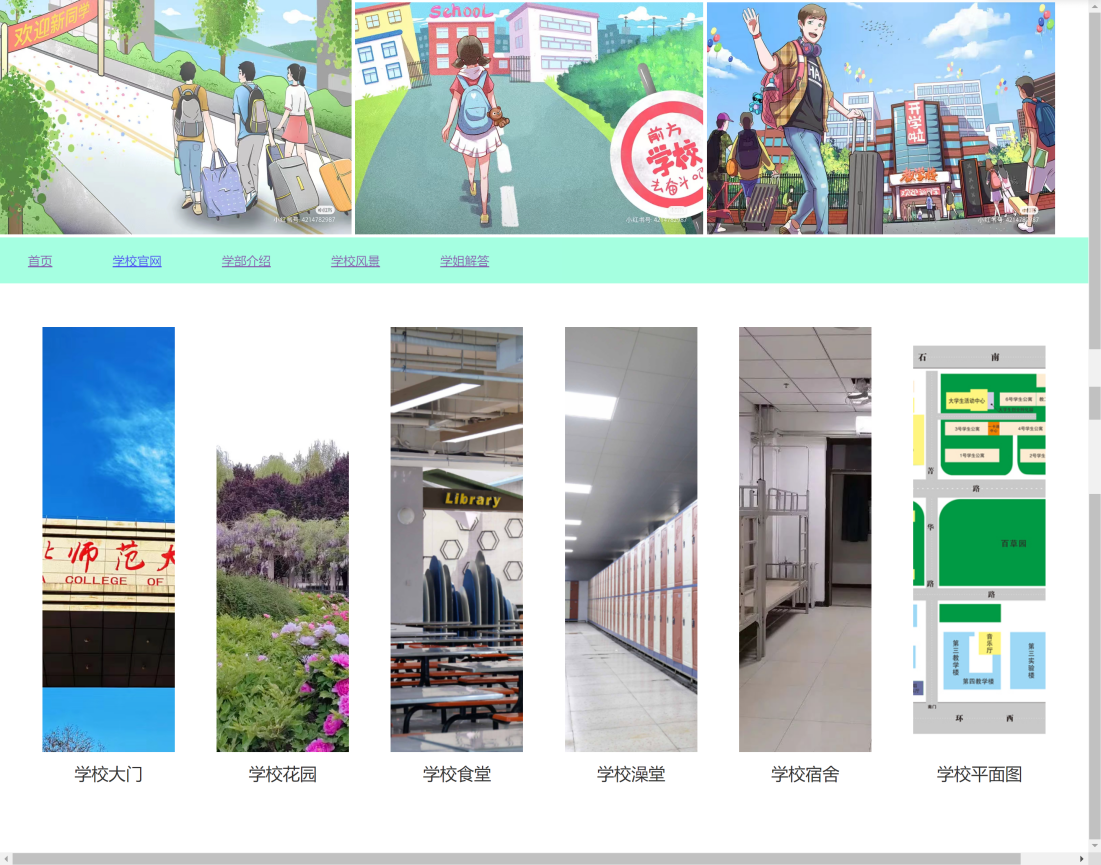Click the banner of students pulling suitcases
This screenshot has width=1101, height=865.
(x=176, y=117)
